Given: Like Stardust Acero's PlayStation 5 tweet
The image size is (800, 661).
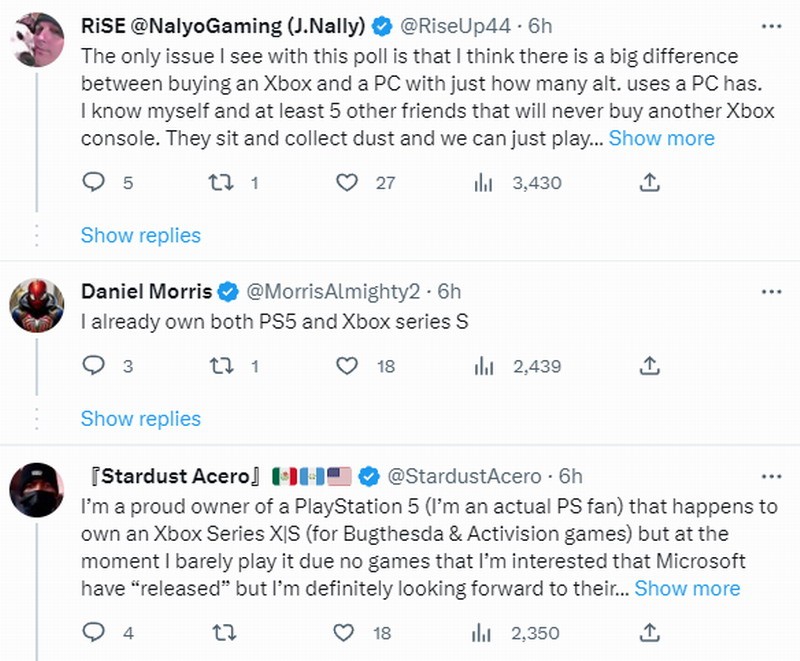Looking at the screenshot, I should (x=347, y=632).
